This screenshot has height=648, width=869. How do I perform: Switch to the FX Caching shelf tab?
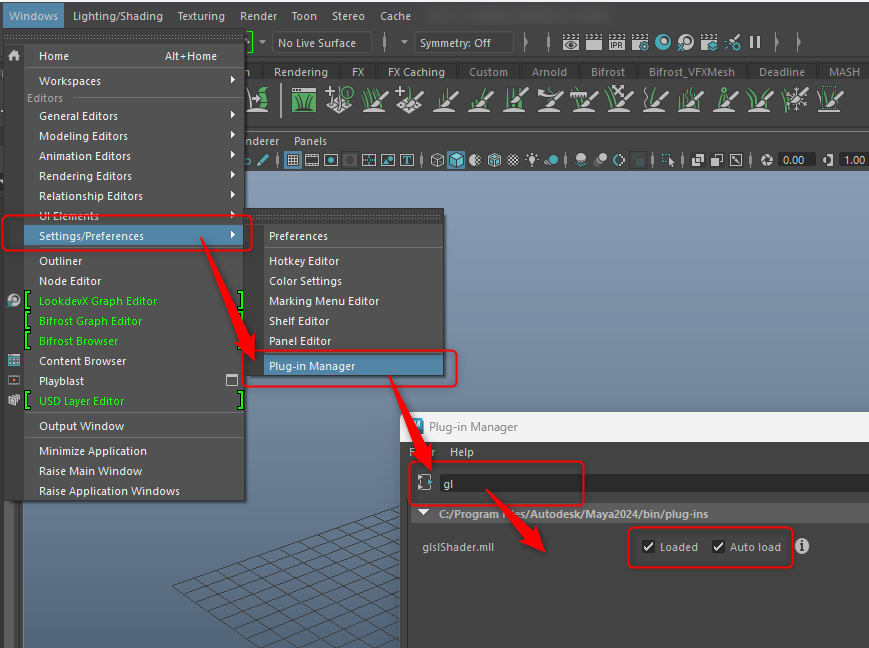(x=416, y=72)
